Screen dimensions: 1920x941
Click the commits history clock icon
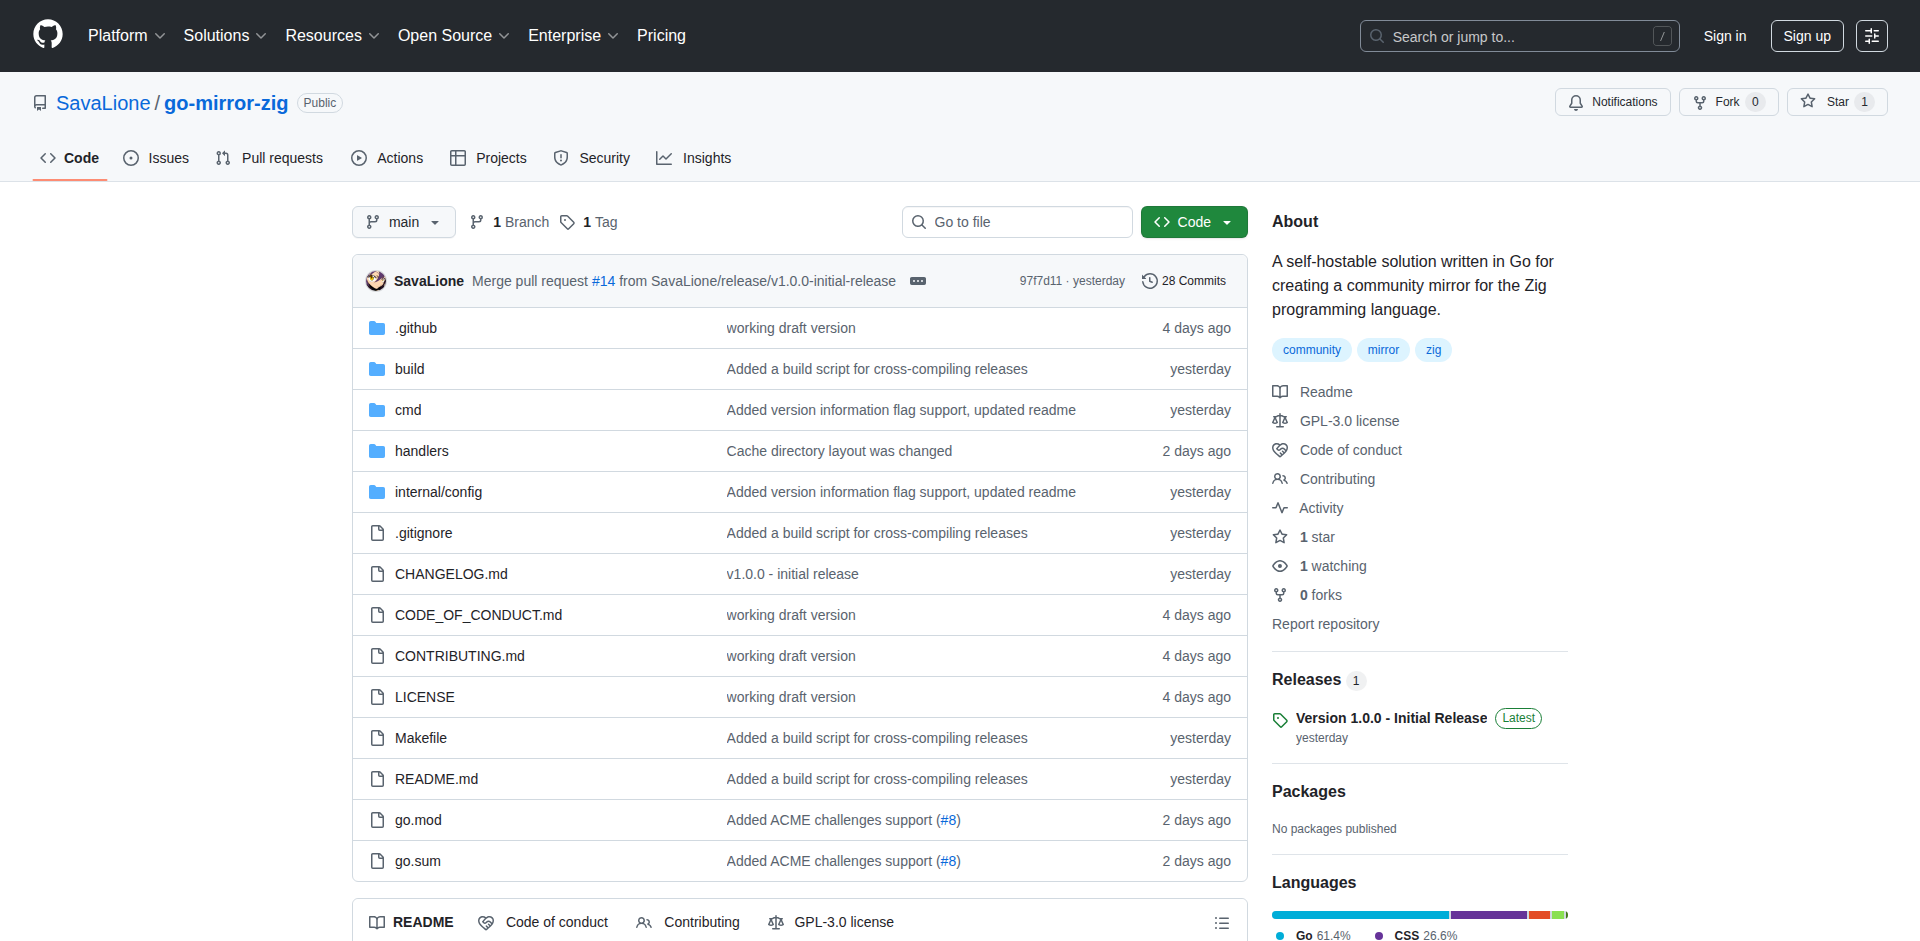[x=1150, y=281]
